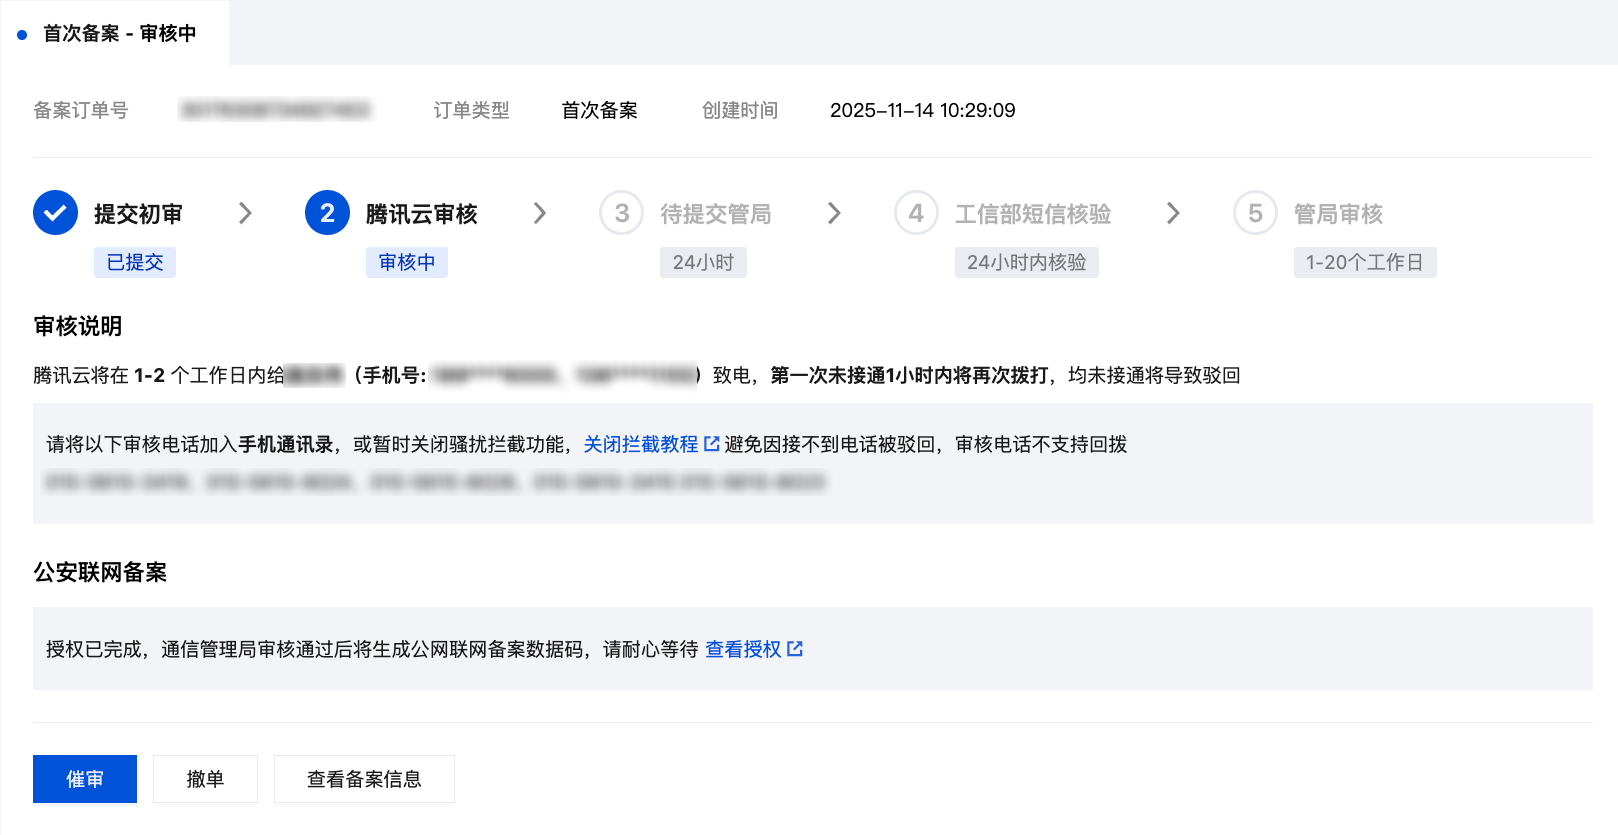Click external link icon beside 查看授权
This screenshot has height=835, width=1618.
point(795,649)
